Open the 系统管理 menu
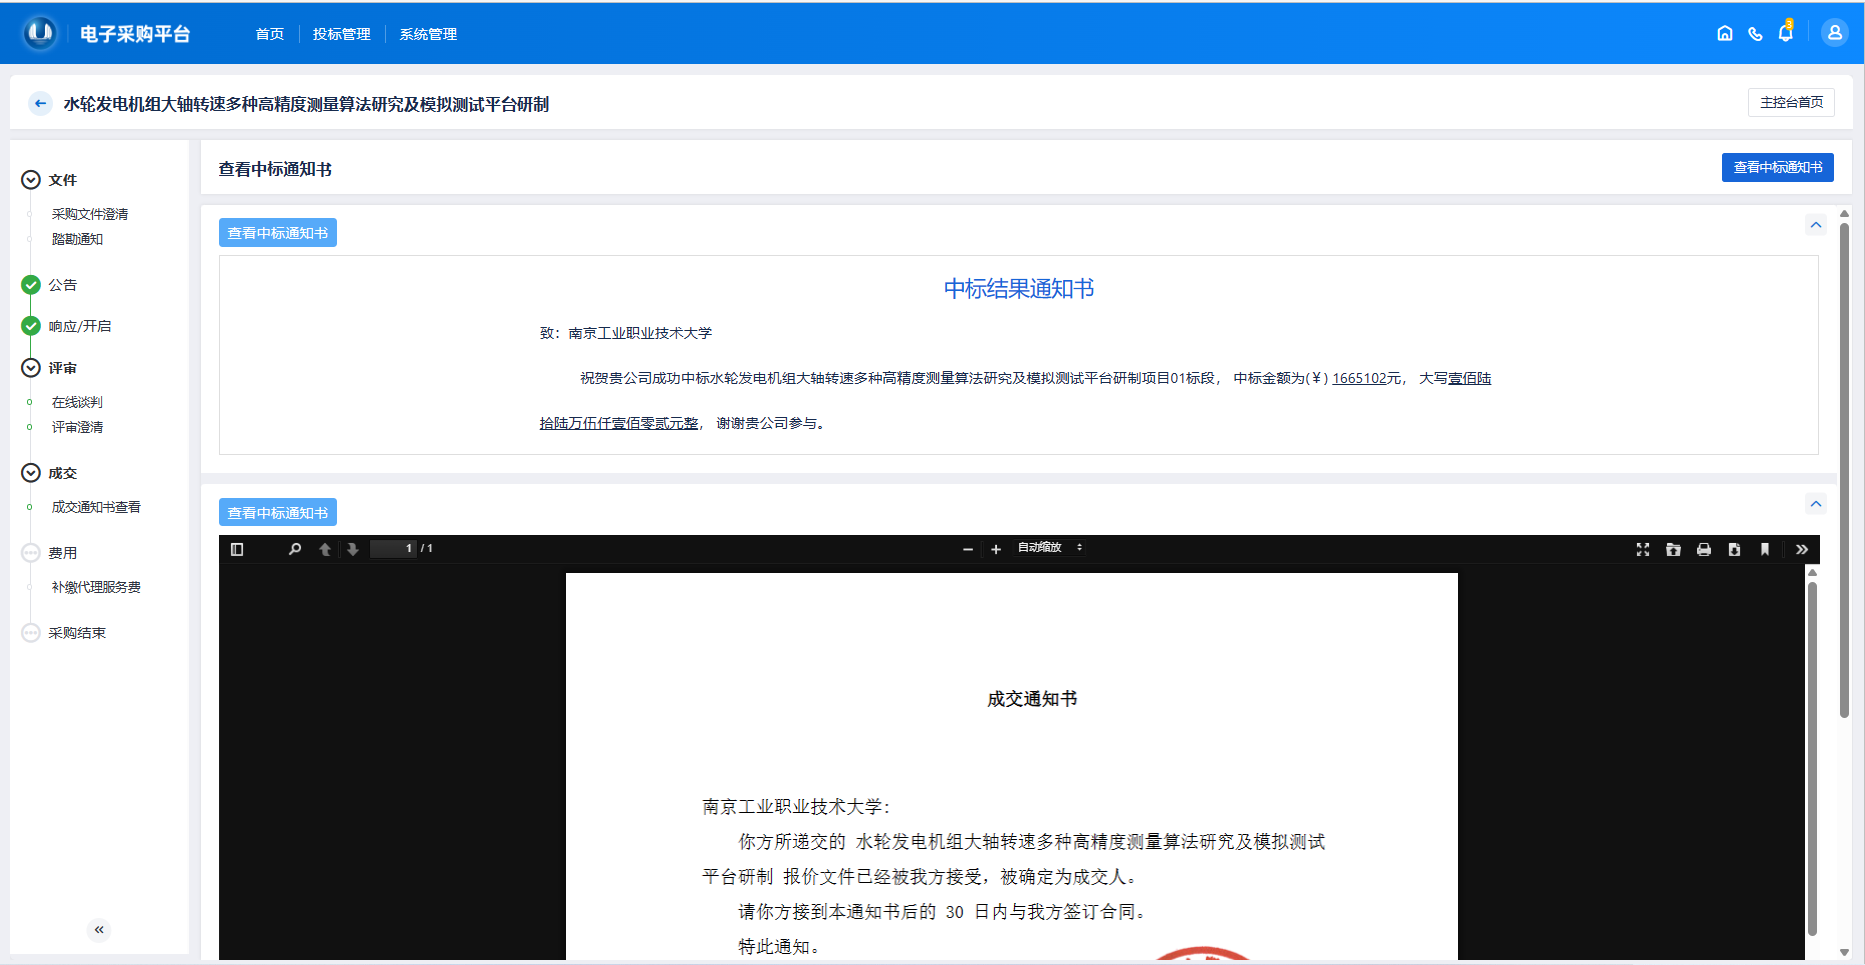This screenshot has width=1865, height=965. click(427, 33)
